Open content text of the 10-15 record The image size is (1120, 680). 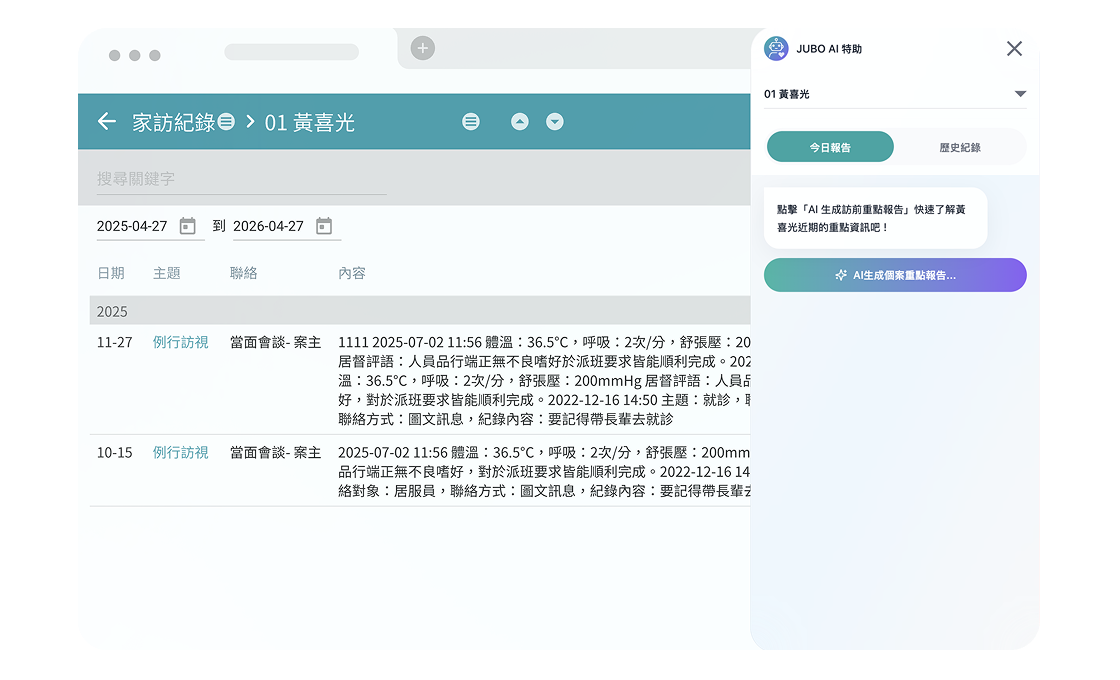coord(544,471)
